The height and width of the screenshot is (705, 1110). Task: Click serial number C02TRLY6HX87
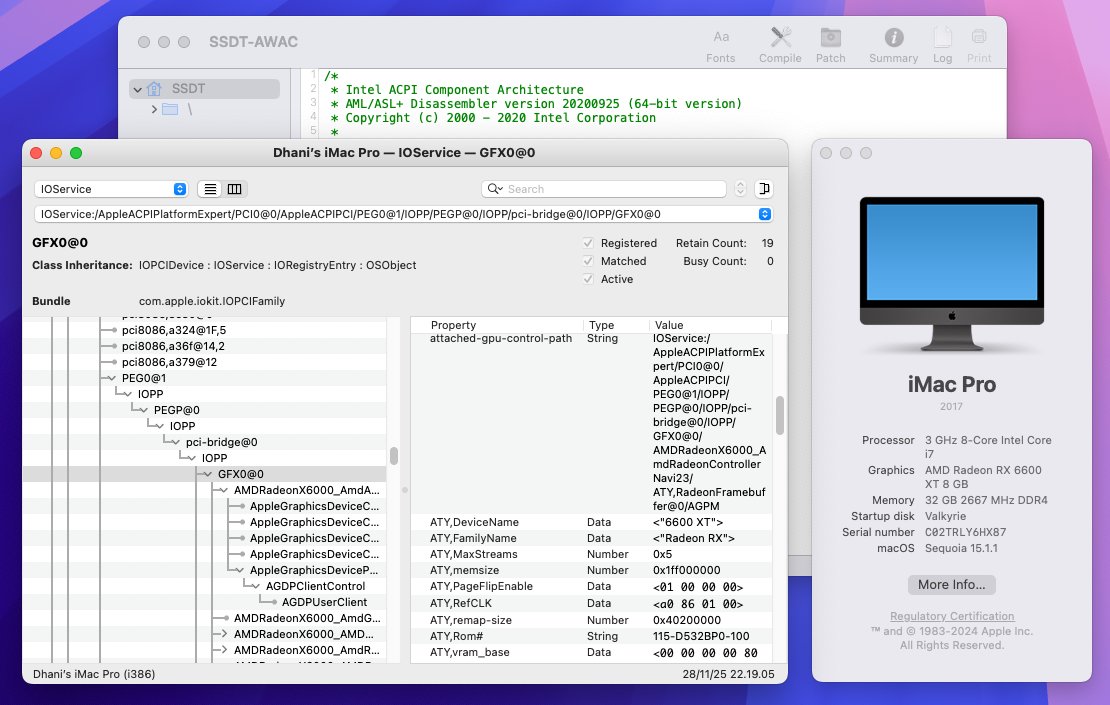pyautogui.click(x=965, y=532)
